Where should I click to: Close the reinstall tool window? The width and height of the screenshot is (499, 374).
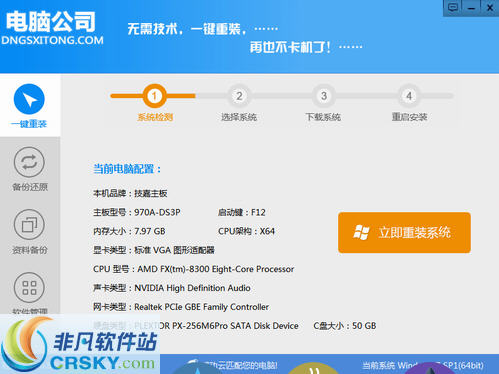[x=490, y=7]
